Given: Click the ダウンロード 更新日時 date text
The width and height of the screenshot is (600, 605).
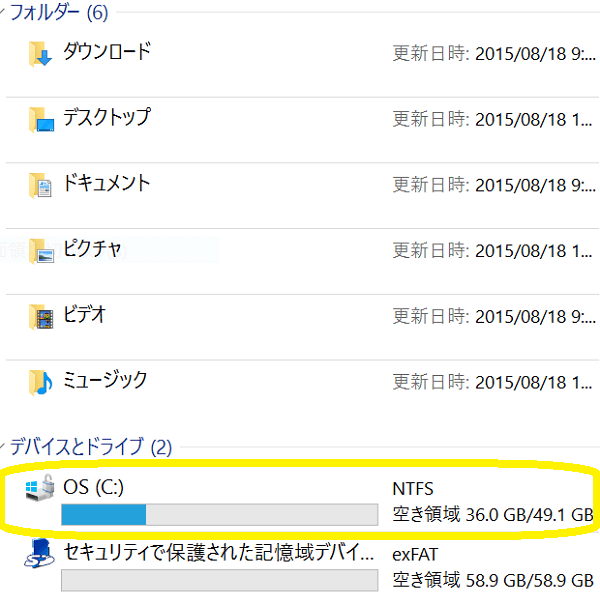Looking at the screenshot, I should pyautogui.click(x=494, y=54).
